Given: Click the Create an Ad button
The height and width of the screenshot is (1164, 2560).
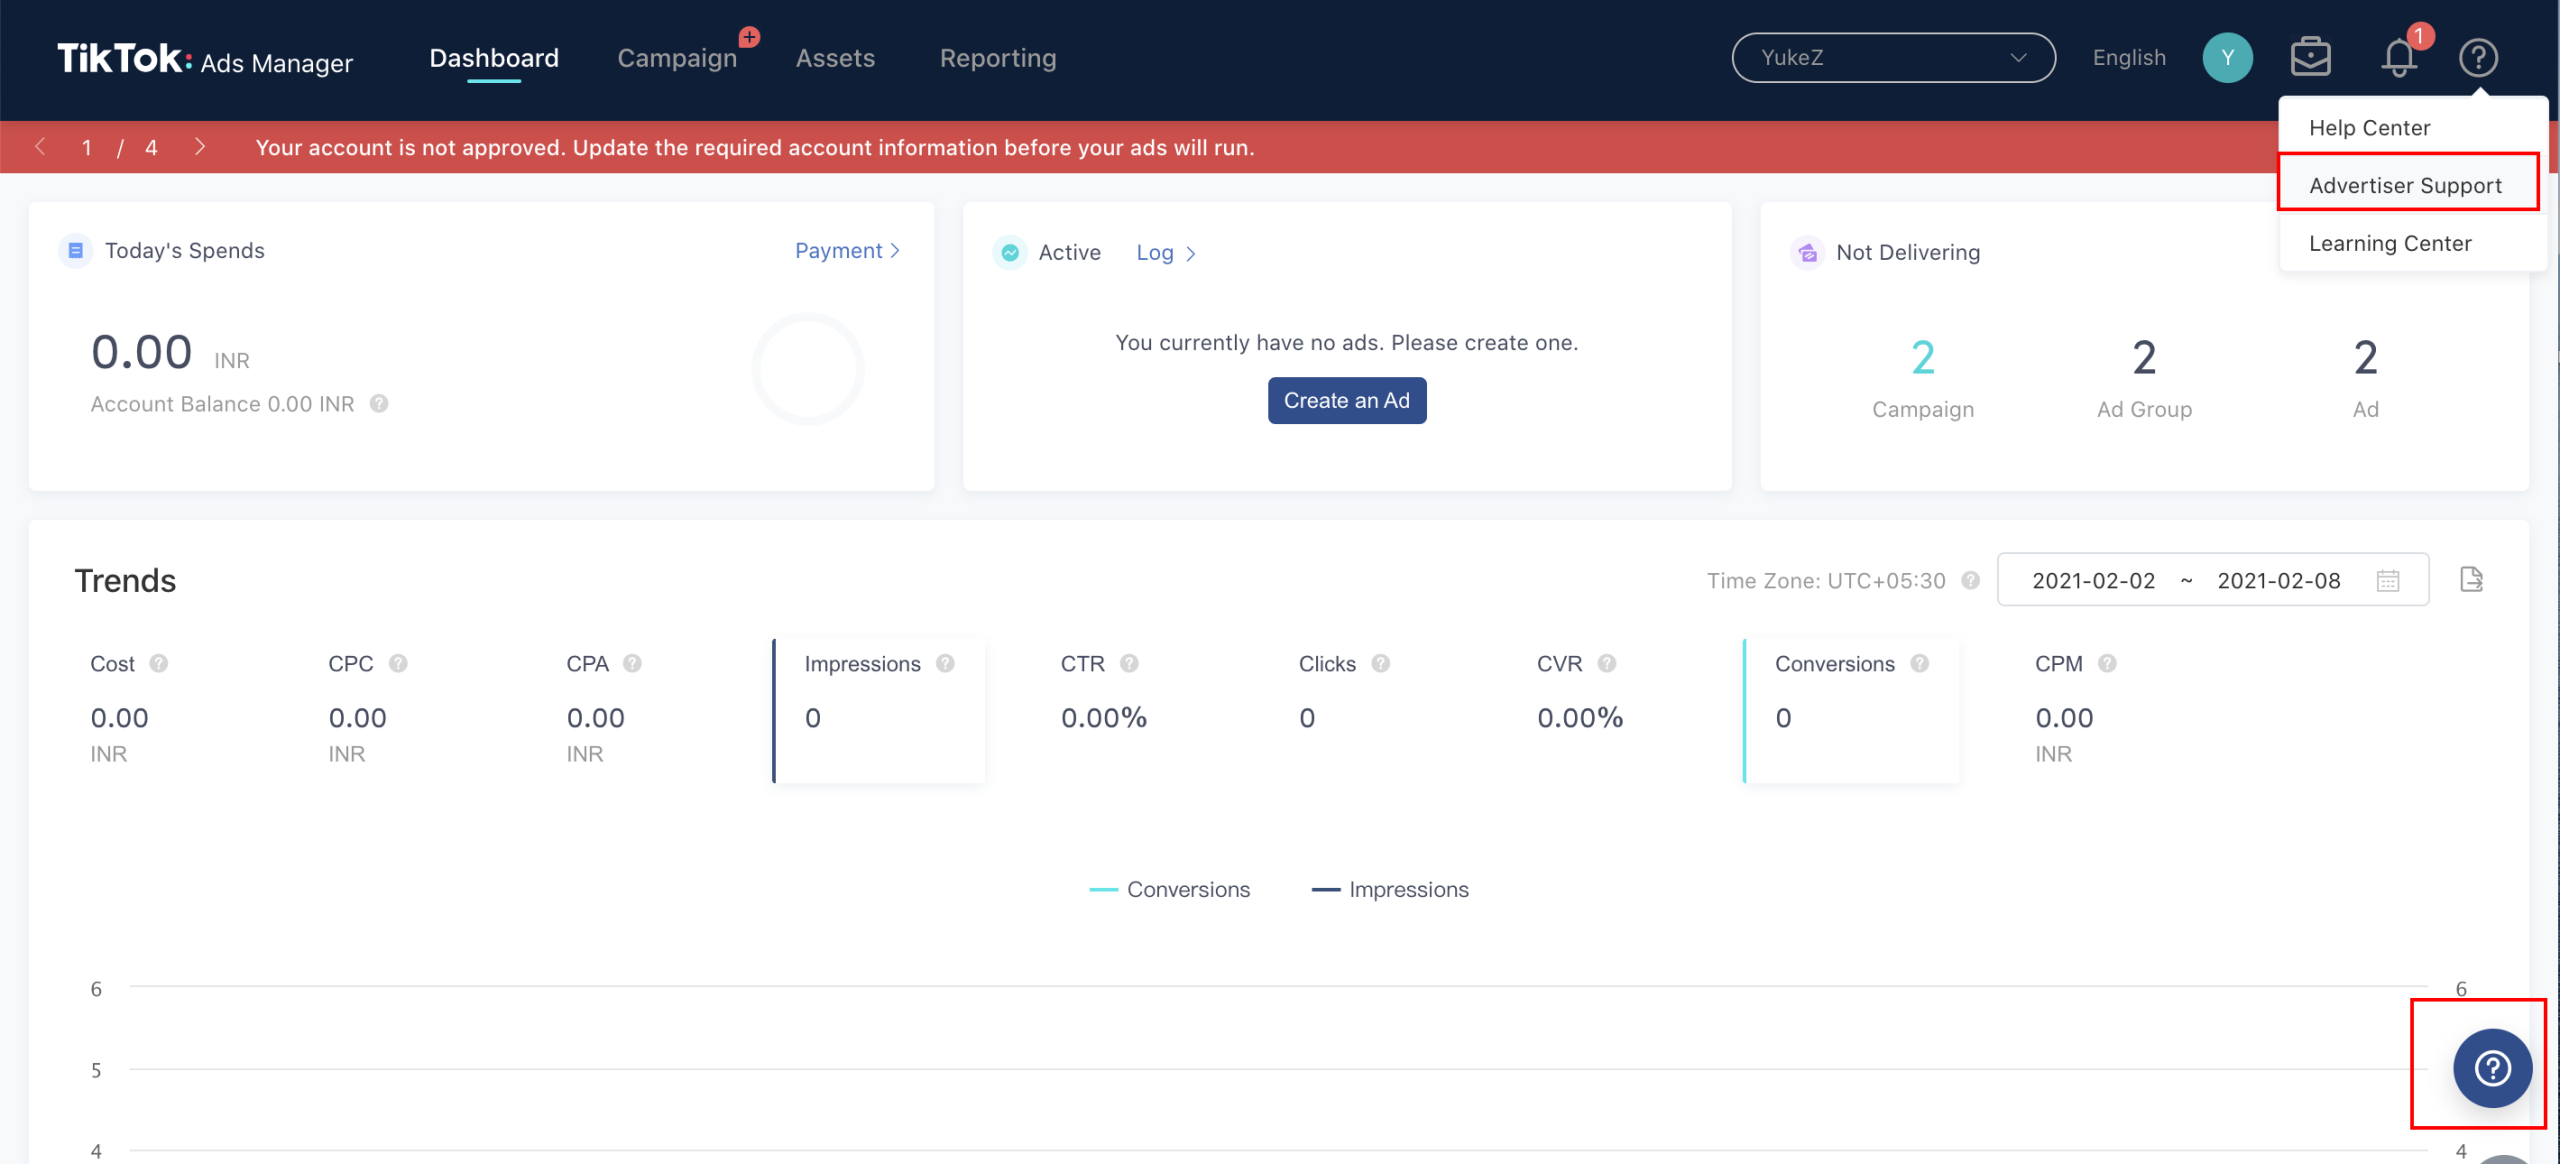Looking at the screenshot, I should point(1345,400).
